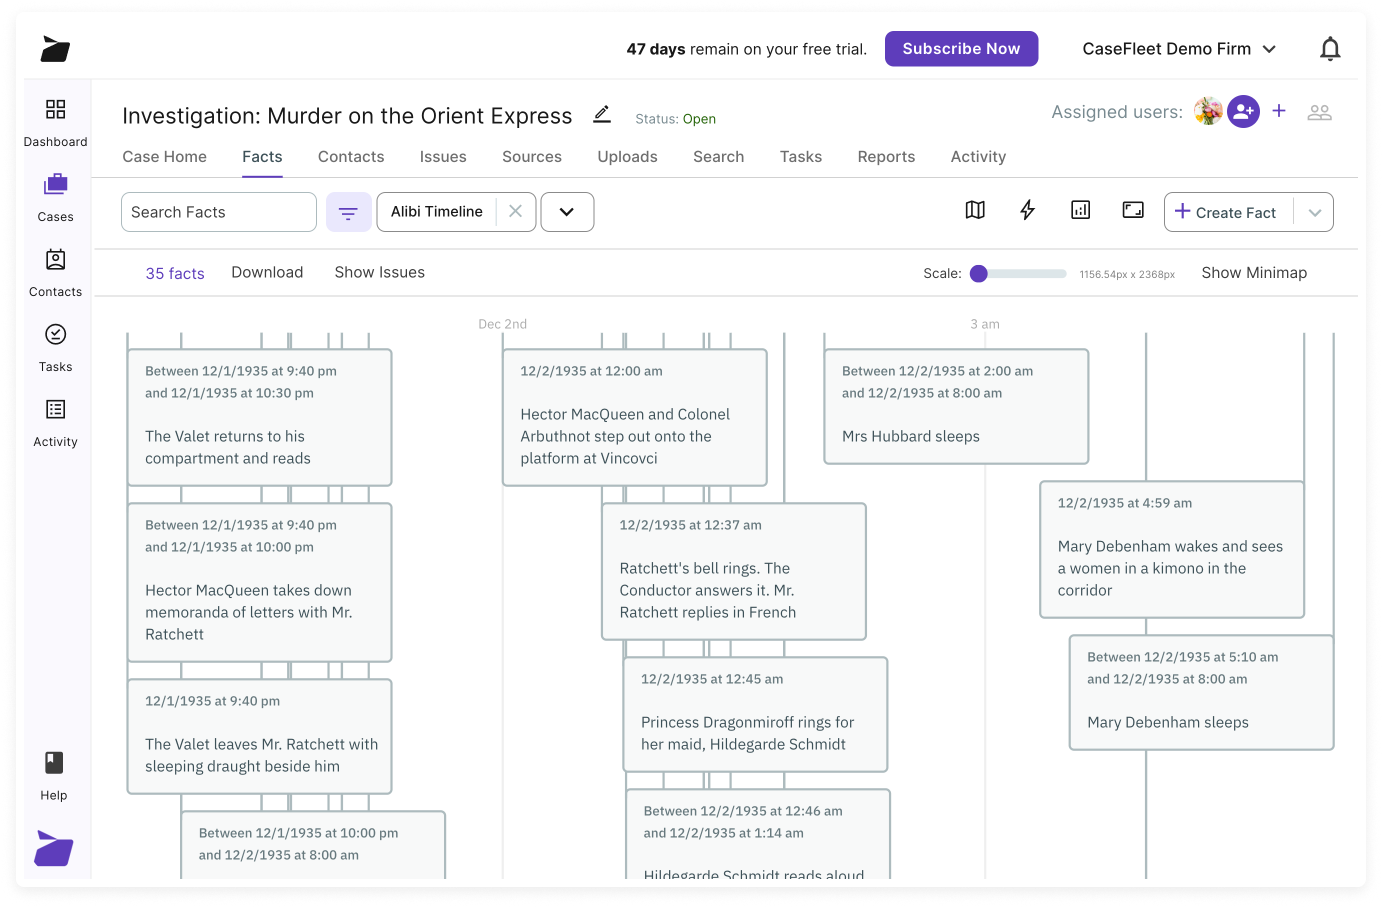
Task: Open the map view icon
Action: tap(975, 211)
